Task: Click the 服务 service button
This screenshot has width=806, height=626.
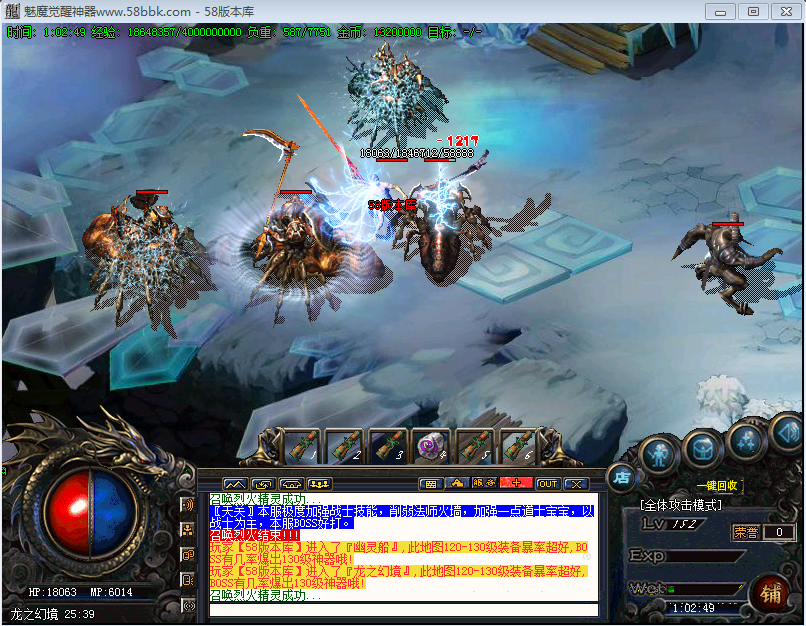Action: point(484,484)
